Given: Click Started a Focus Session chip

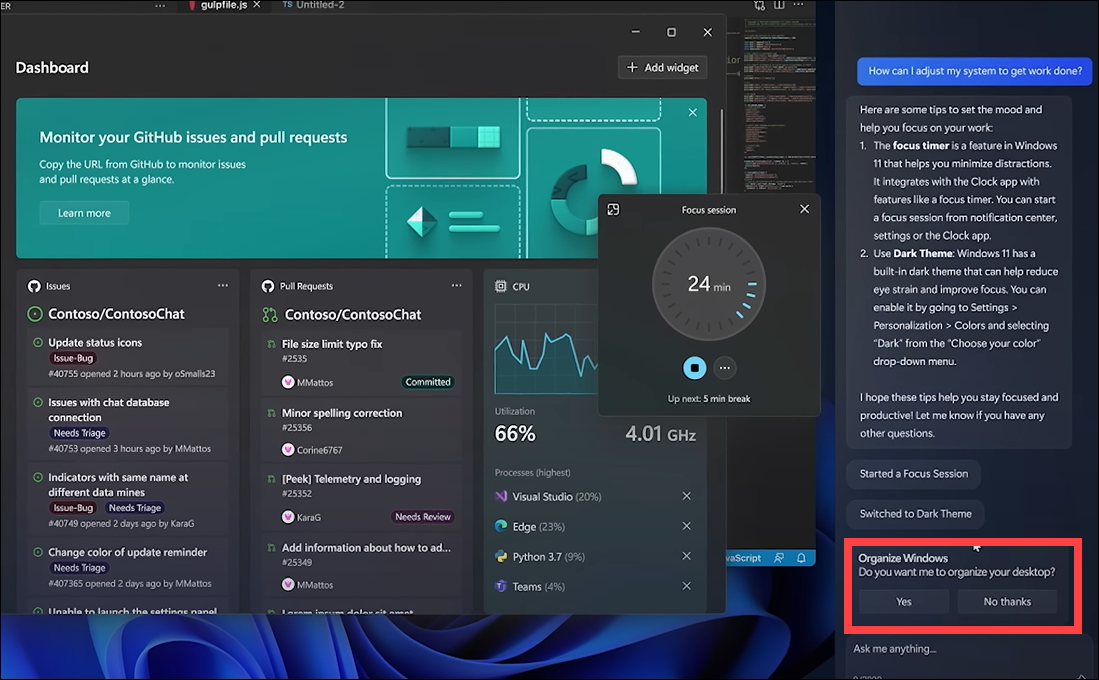Looking at the screenshot, I should [913, 474].
